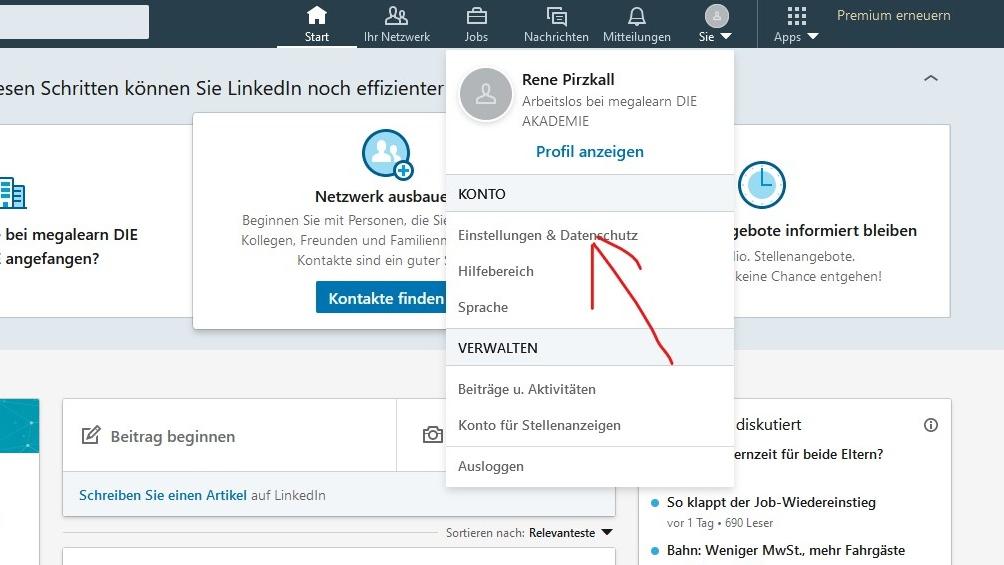Image resolution: width=1004 pixels, height=565 pixels.
Task: Click the Profil anzeigen link
Action: (x=590, y=152)
